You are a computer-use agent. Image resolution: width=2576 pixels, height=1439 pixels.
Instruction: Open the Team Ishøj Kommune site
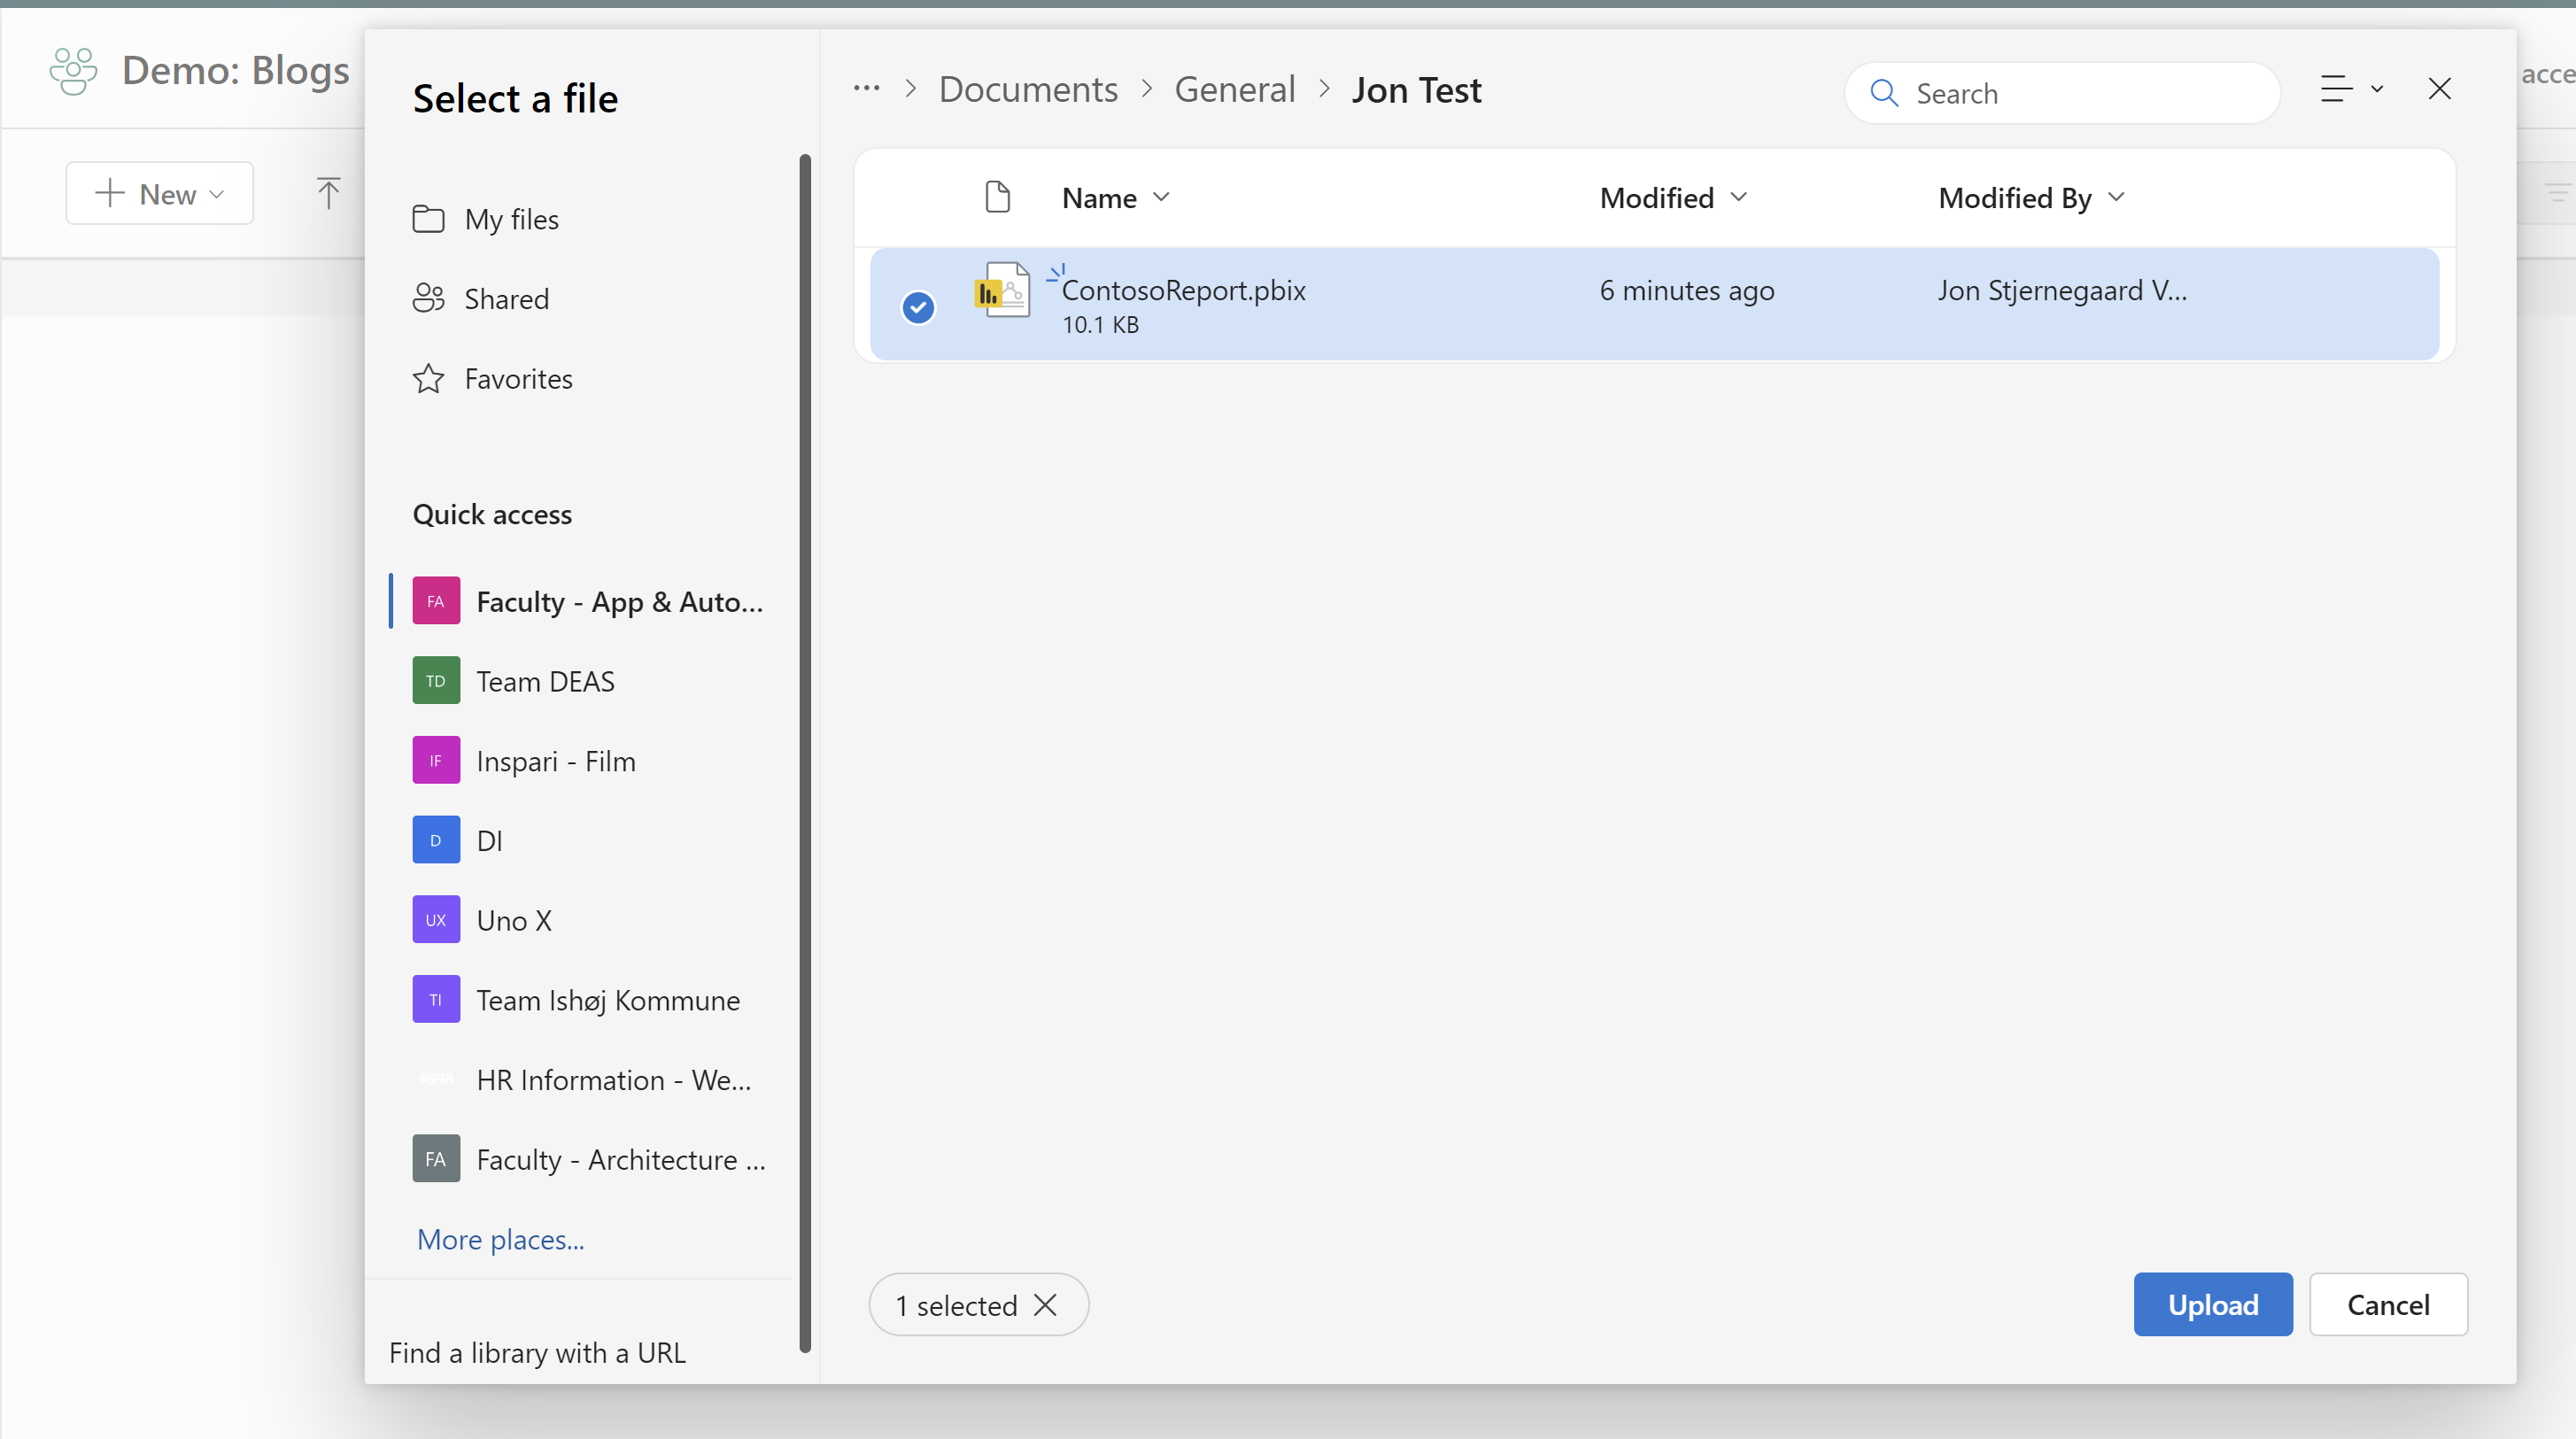coord(607,999)
